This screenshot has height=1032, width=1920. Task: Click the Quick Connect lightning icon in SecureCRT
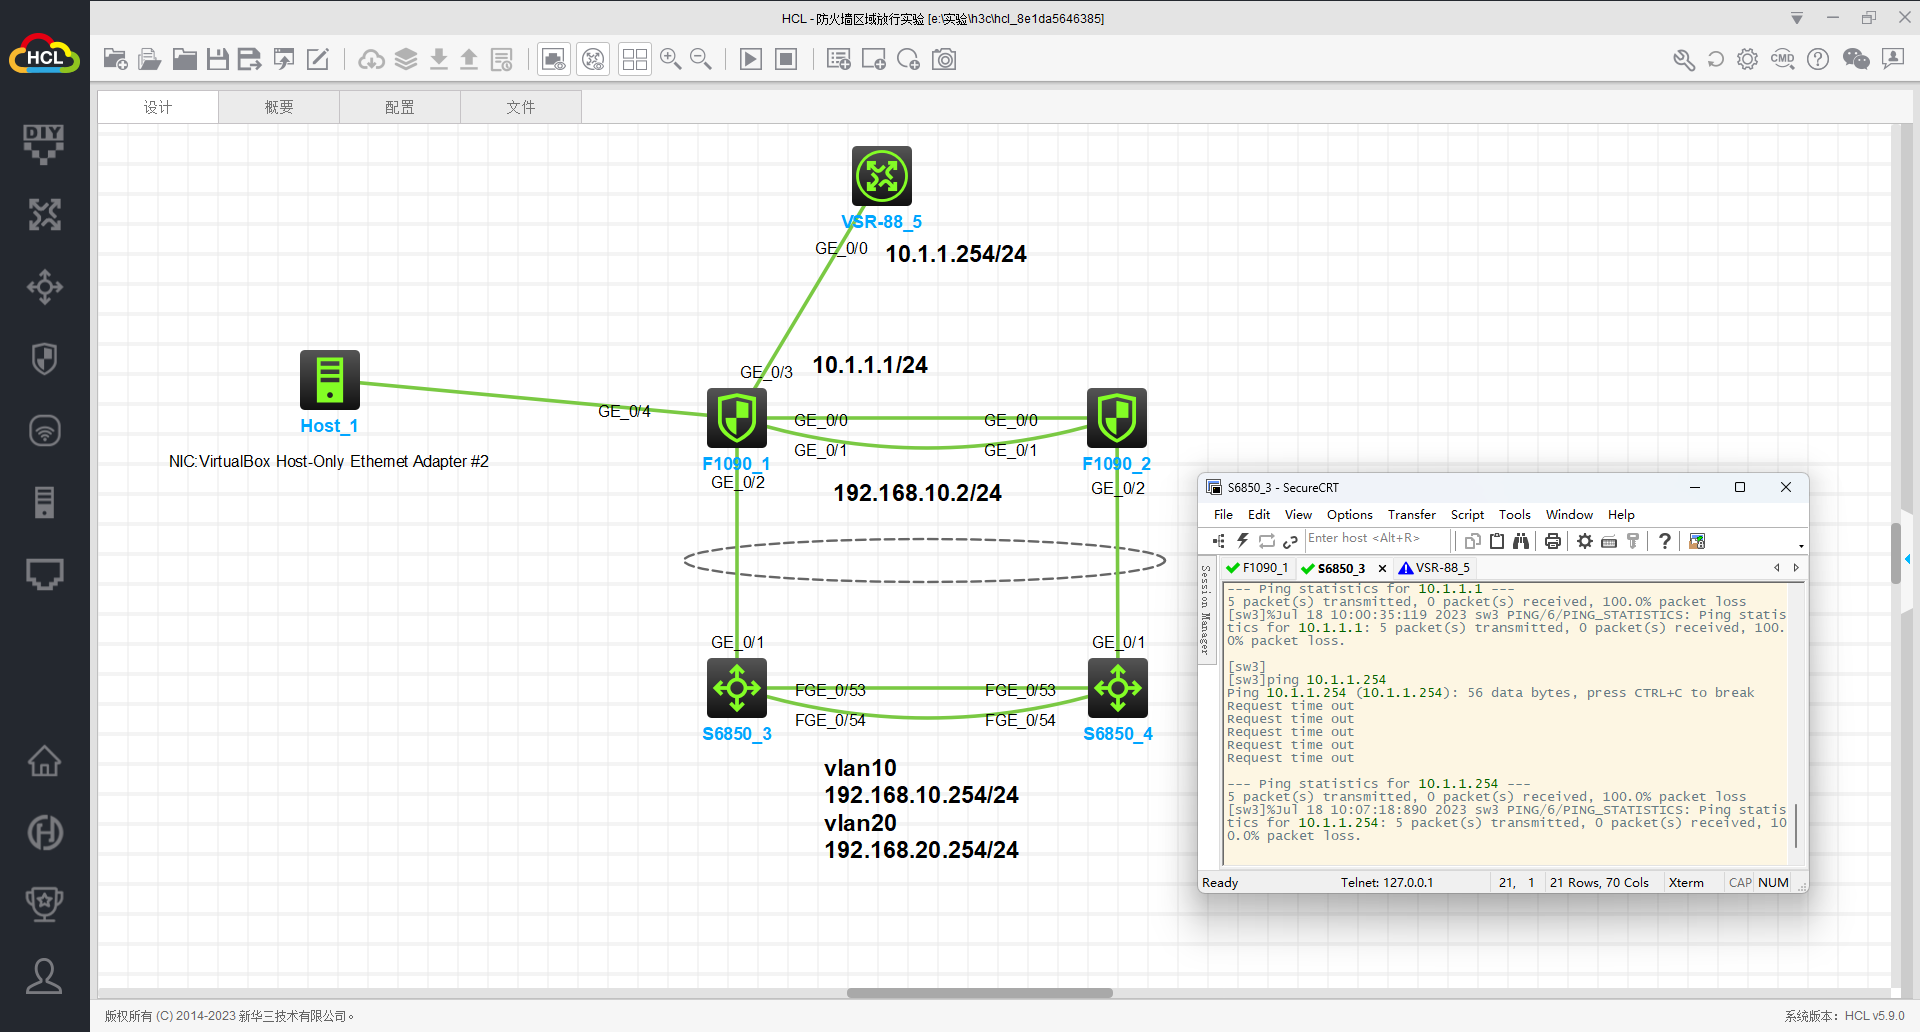[1242, 541]
